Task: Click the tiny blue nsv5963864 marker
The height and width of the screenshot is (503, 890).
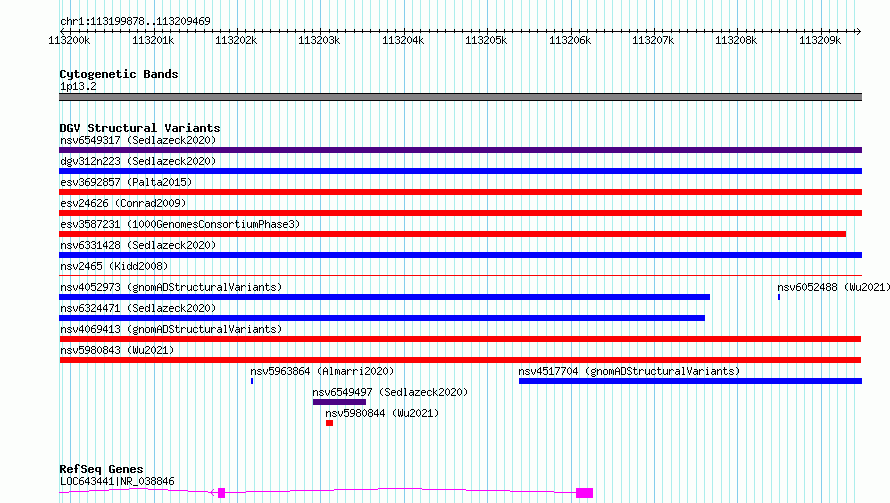Action: click(252, 381)
